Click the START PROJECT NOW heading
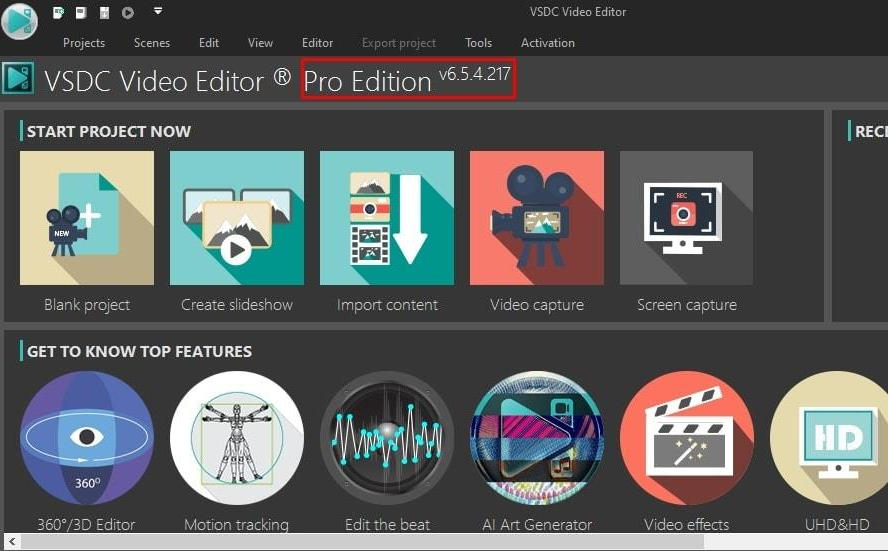888x551 pixels. (x=109, y=131)
